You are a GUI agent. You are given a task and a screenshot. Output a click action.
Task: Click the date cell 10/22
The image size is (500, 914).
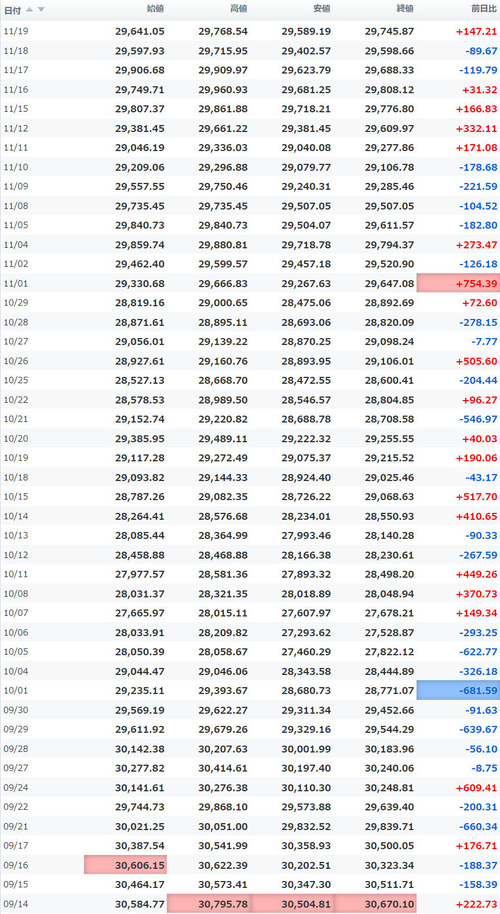click(x=16, y=400)
